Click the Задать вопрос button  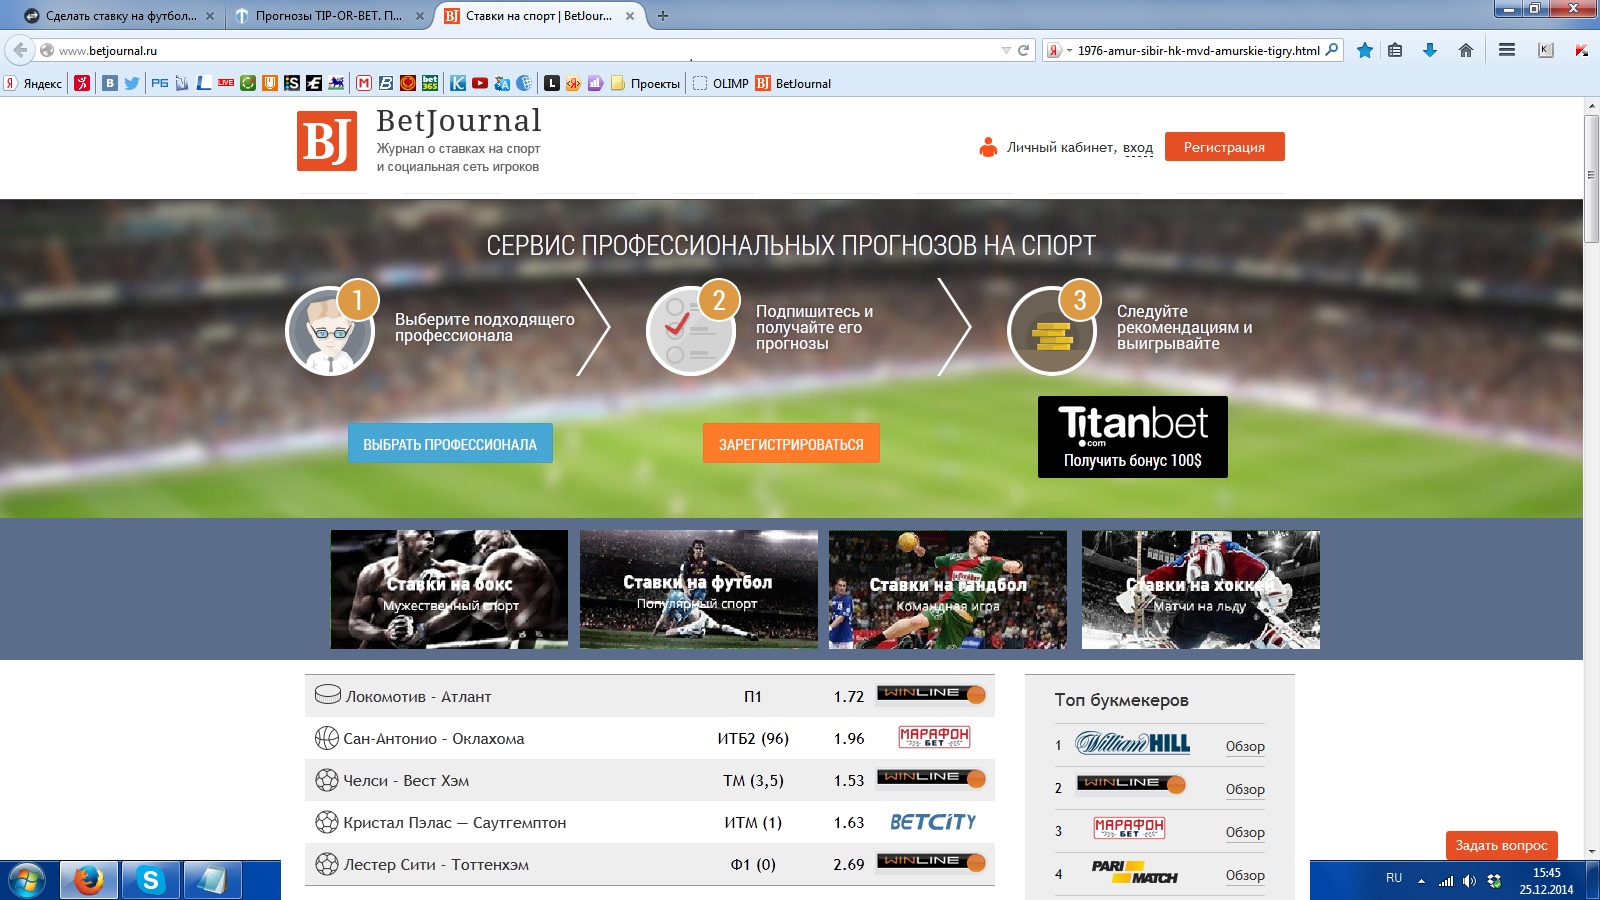[x=1501, y=845]
